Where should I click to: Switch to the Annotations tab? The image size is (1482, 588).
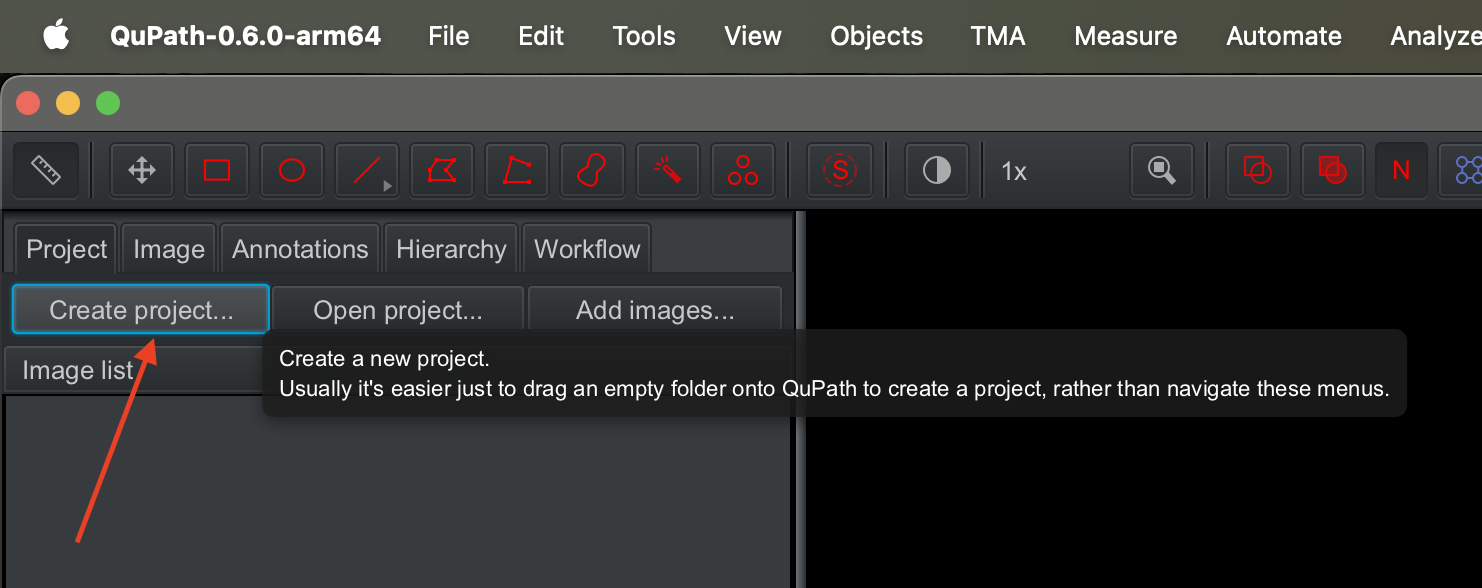tap(300, 249)
